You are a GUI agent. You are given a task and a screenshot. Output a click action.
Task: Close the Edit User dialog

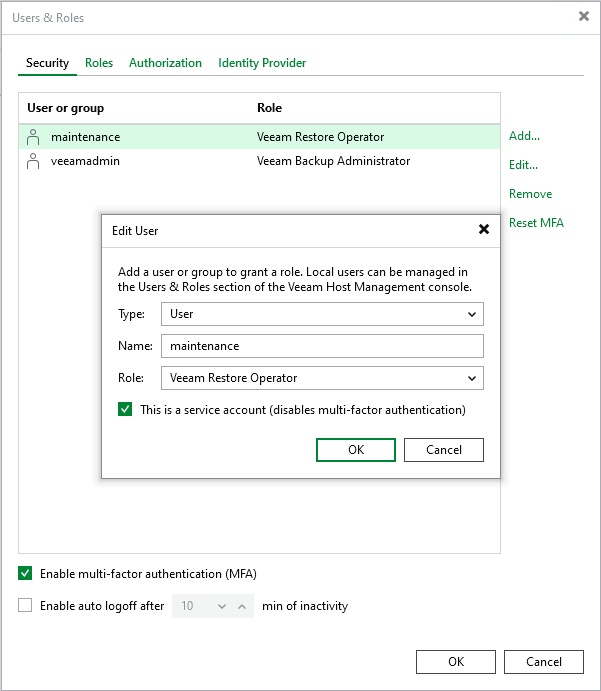click(484, 229)
